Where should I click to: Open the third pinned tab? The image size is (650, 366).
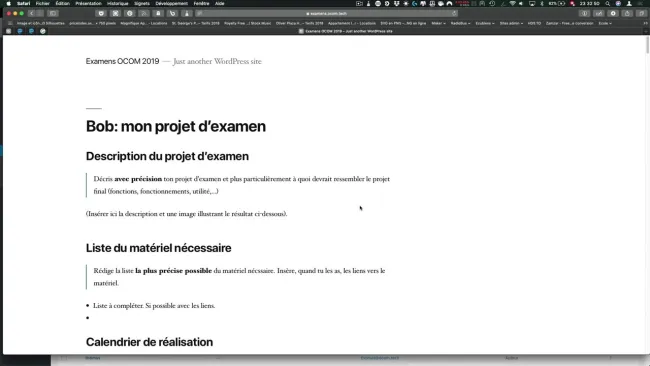tap(32, 31)
